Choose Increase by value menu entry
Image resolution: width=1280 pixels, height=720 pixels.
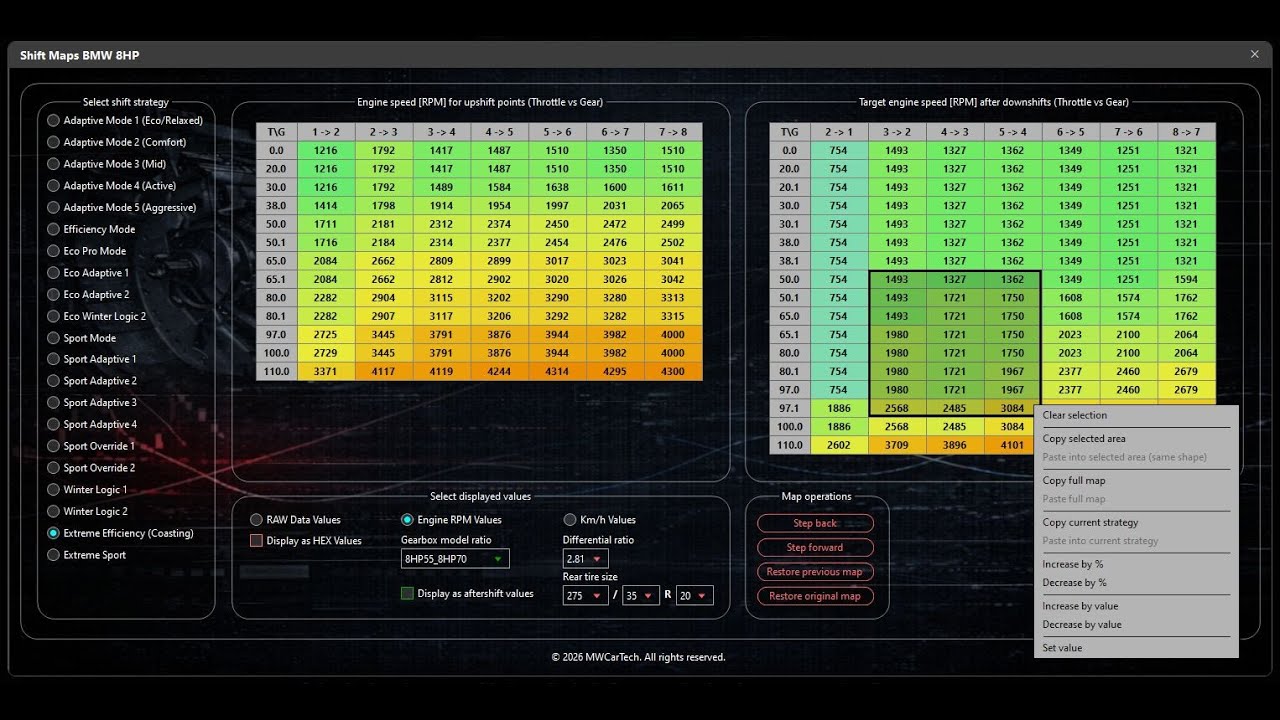tap(1136, 607)
